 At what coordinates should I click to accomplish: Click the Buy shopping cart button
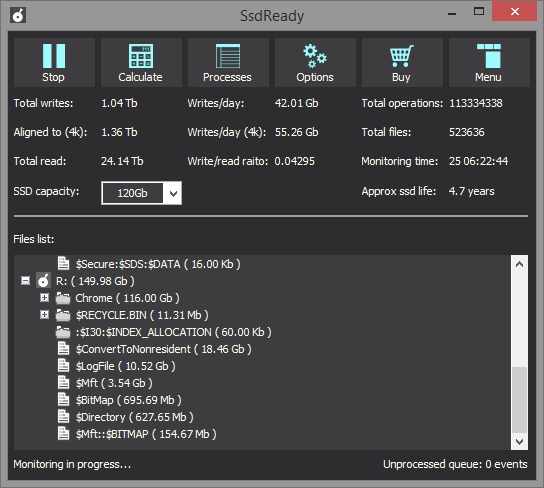click(402, 62)
